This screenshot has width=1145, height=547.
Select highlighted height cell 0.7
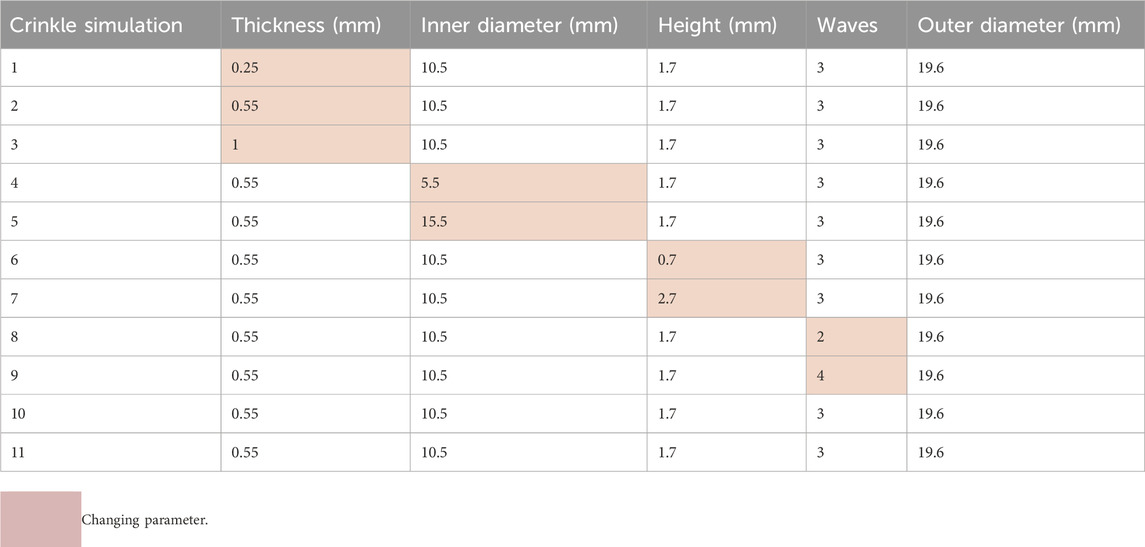coord(727,260)
